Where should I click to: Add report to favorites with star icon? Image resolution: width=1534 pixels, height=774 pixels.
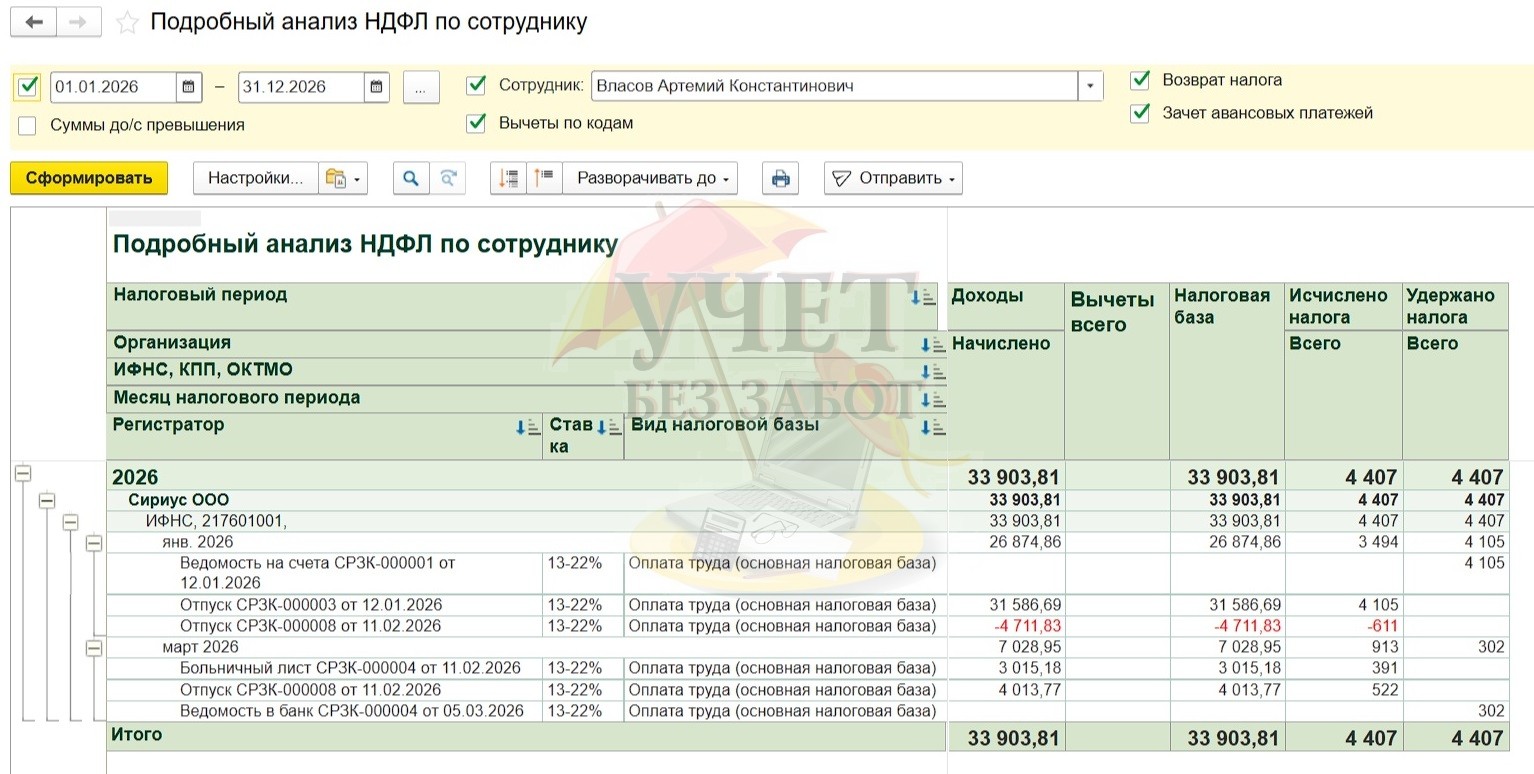pyautogui.click(x=127, y=23)
